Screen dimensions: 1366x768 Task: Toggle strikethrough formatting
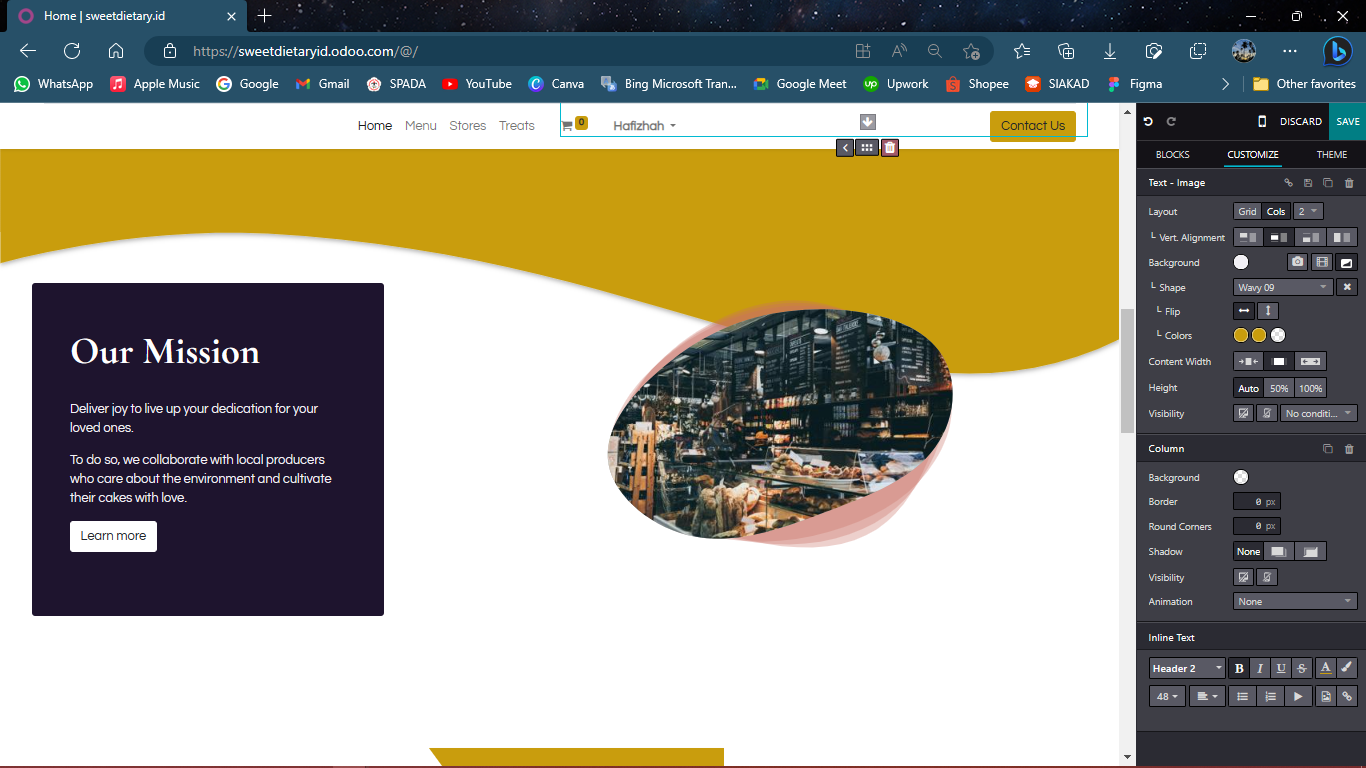[1302, 668]
